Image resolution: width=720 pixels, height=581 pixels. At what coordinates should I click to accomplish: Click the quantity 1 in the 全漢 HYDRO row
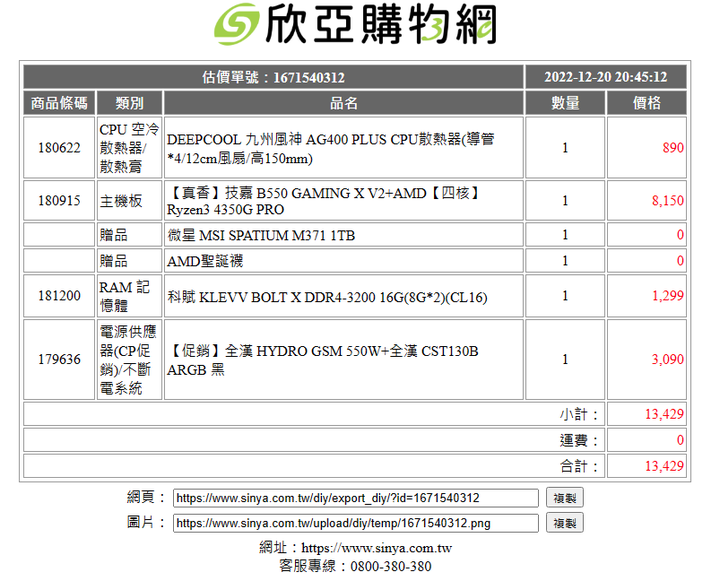(565, 359)
